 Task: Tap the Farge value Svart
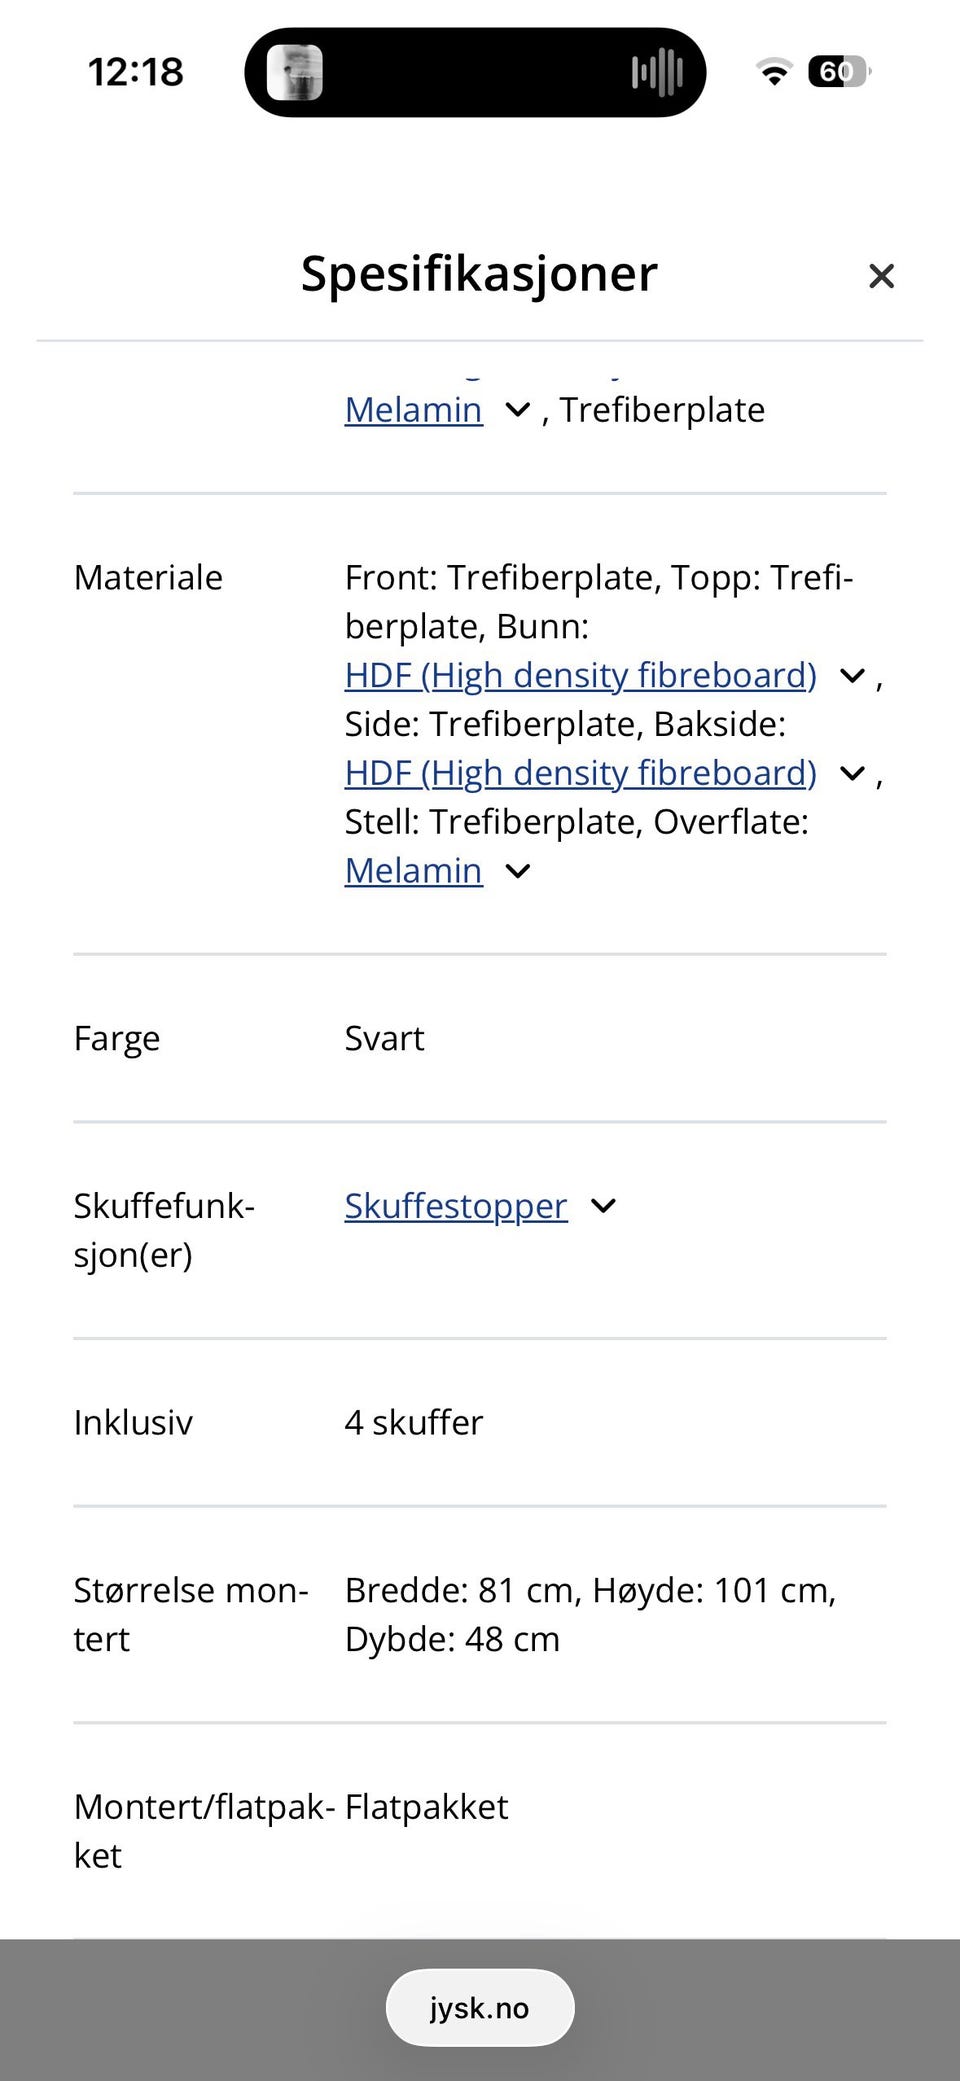[x=384, y=1039]
